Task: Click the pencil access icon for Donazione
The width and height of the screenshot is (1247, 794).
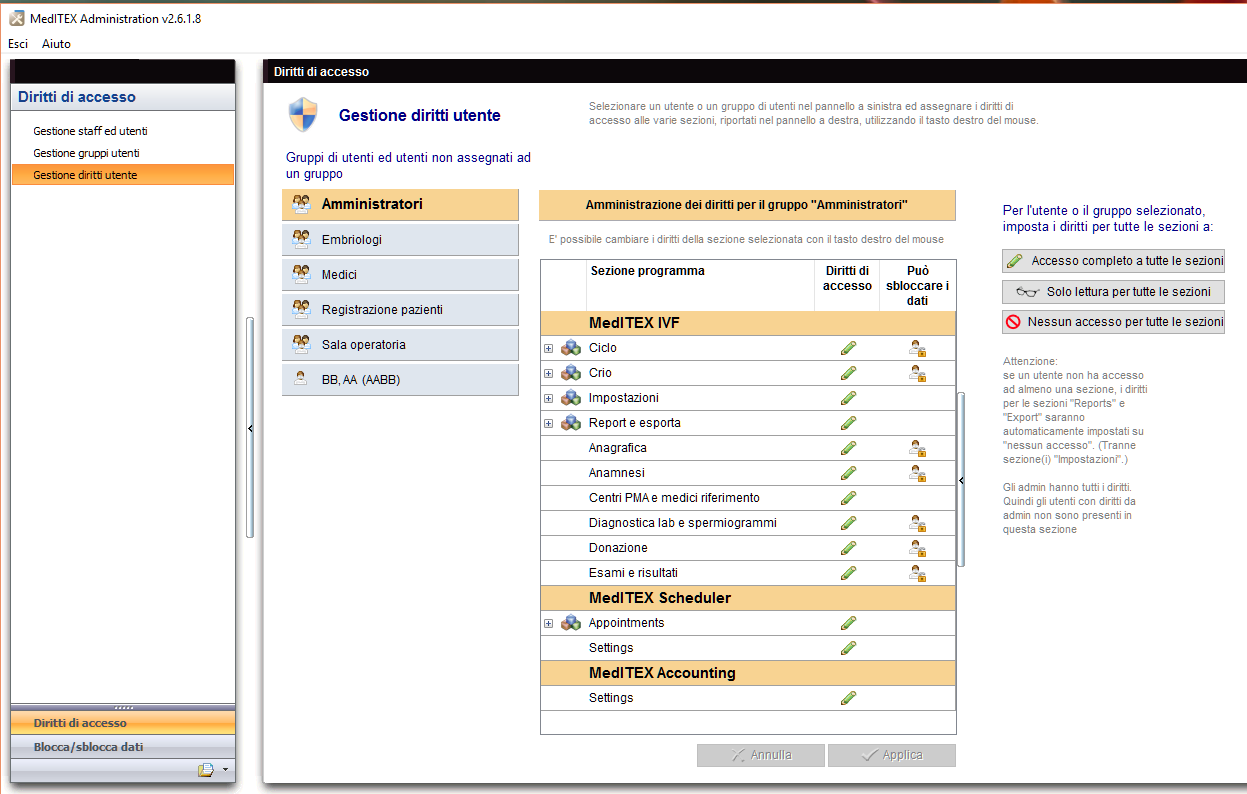Action: tap(848, 548)
